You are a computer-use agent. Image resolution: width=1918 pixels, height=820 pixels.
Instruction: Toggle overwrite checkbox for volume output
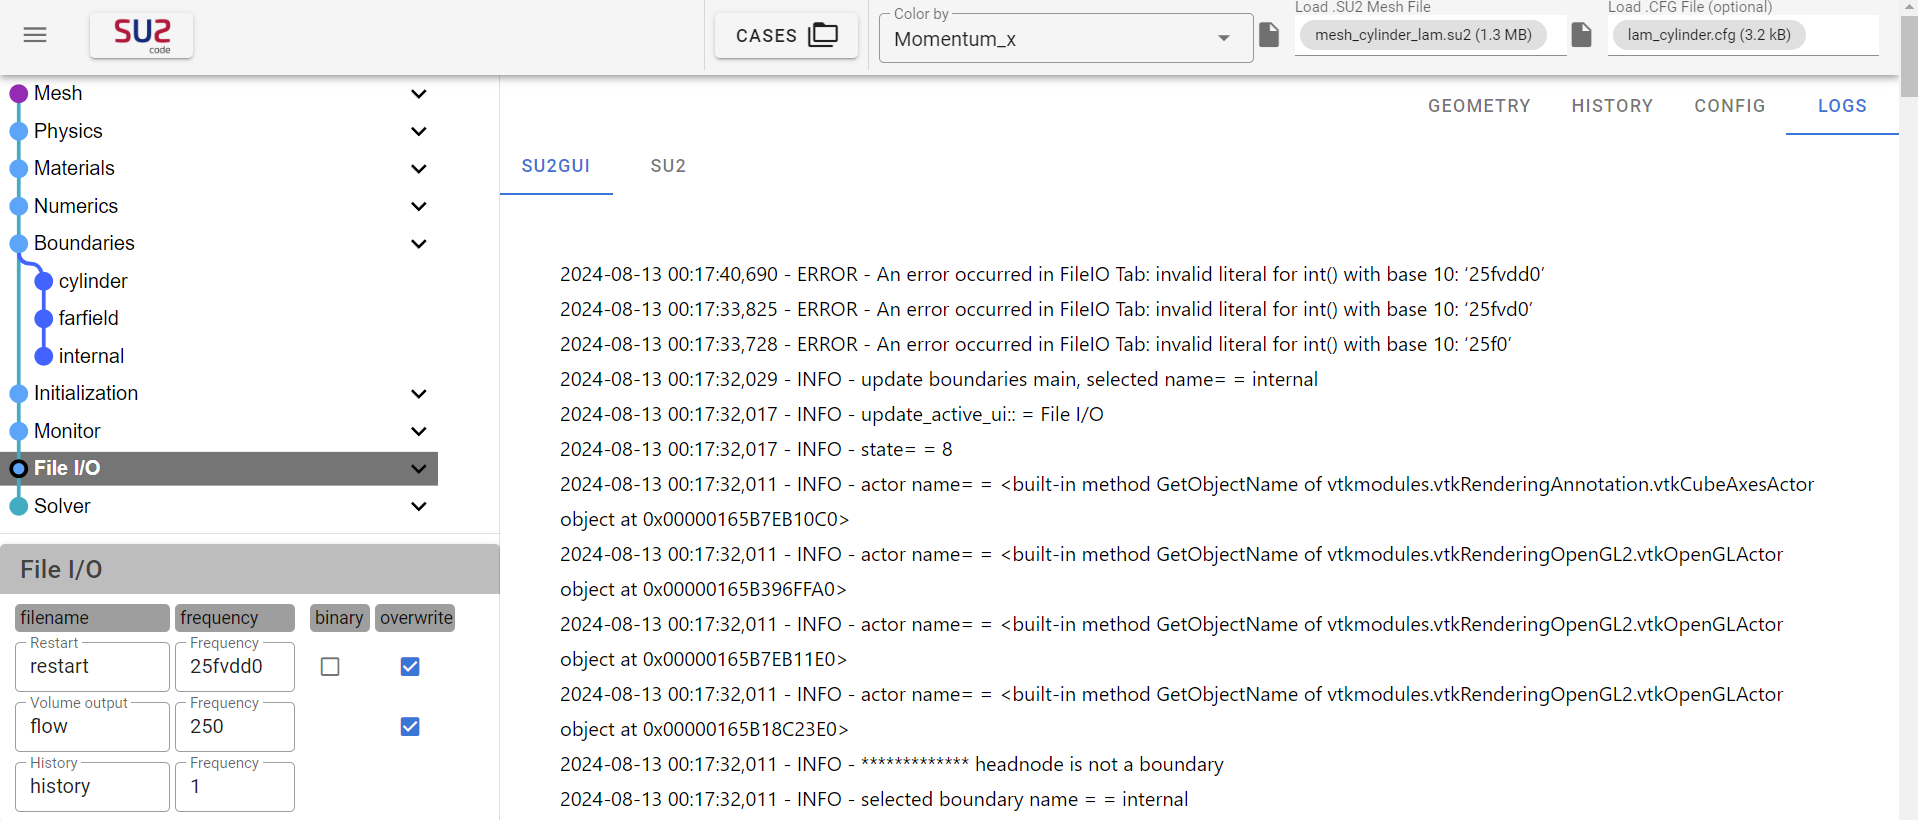point(410,726)
